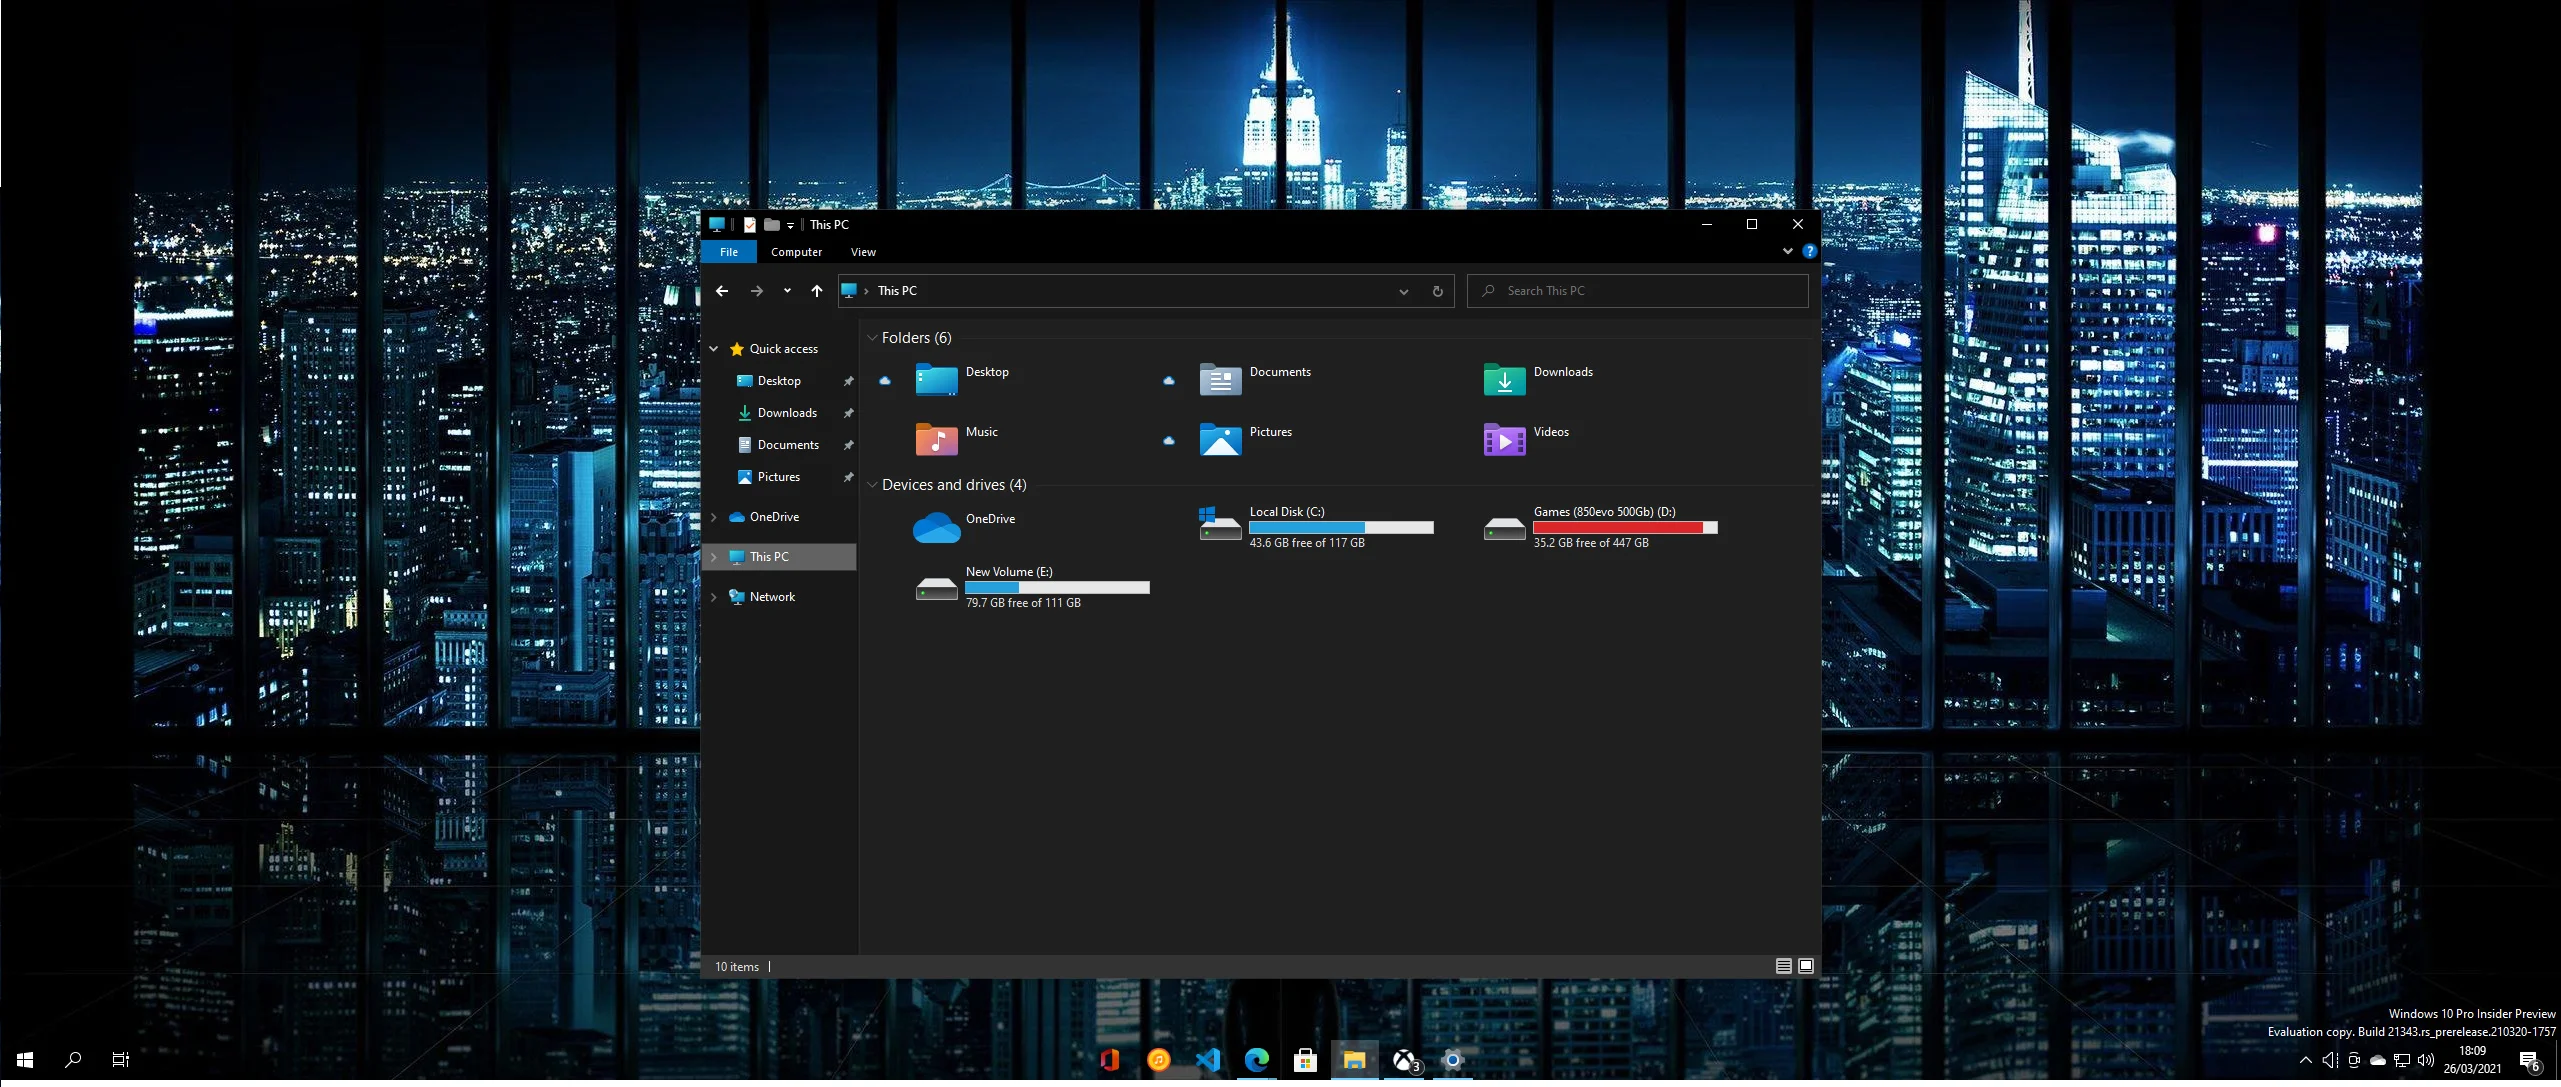This screenshot has height=1087, width=2561.
Task: Open the Videos folder icon
Action: tap(1504, 440)
